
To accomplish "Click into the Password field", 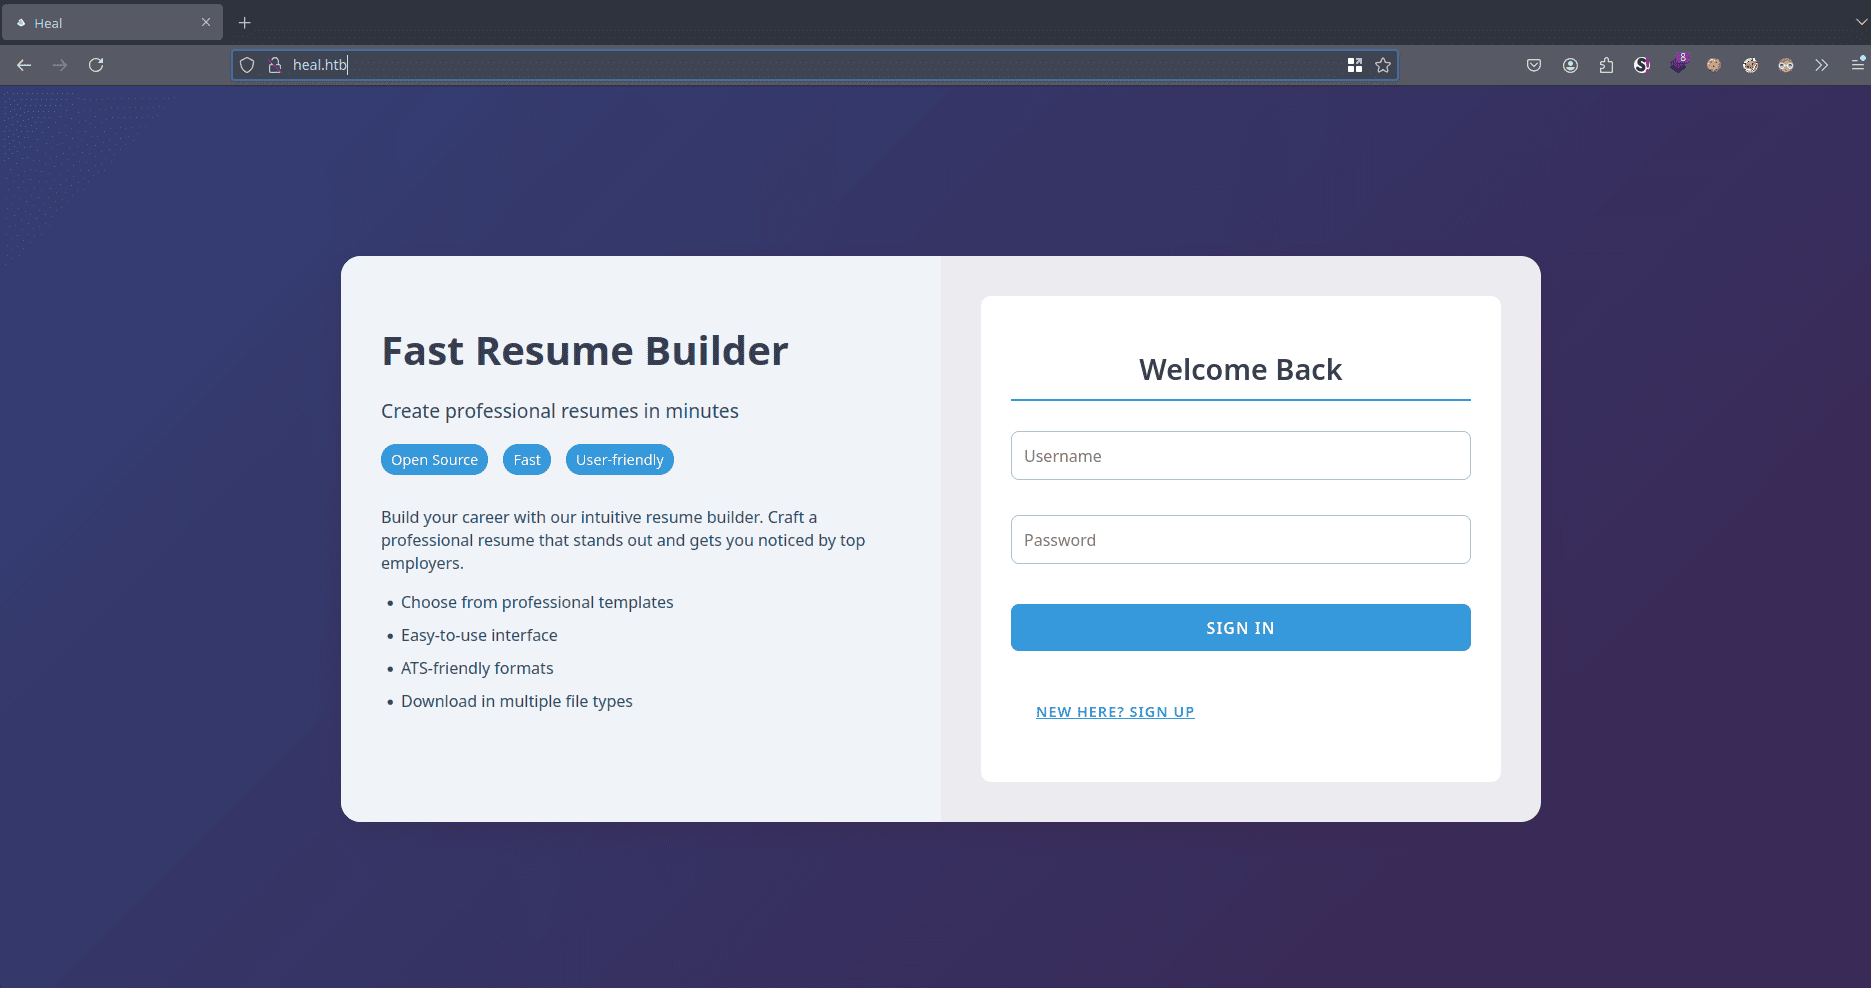I will click(1240, 540).
